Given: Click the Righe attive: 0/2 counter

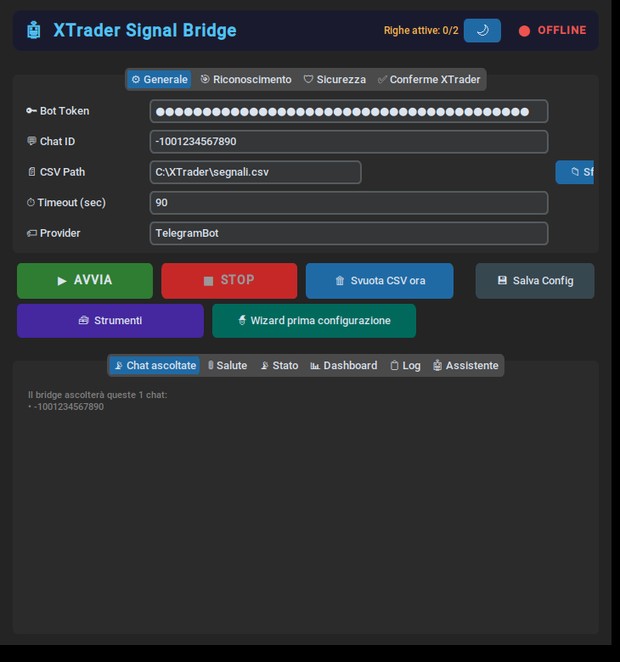Looking at the screenshot, I should tap(421, 30).
